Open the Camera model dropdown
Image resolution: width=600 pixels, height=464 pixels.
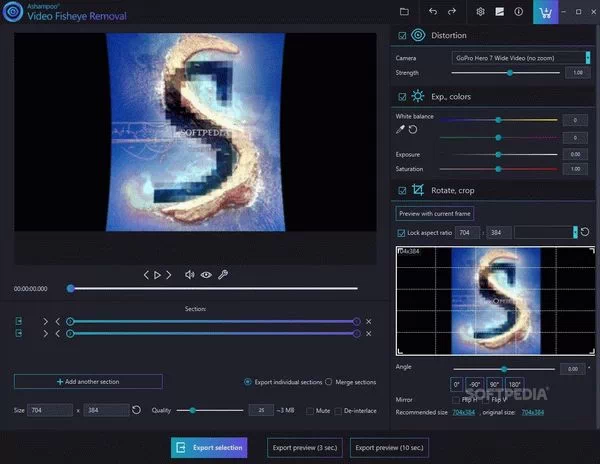[x=521, y=58]
